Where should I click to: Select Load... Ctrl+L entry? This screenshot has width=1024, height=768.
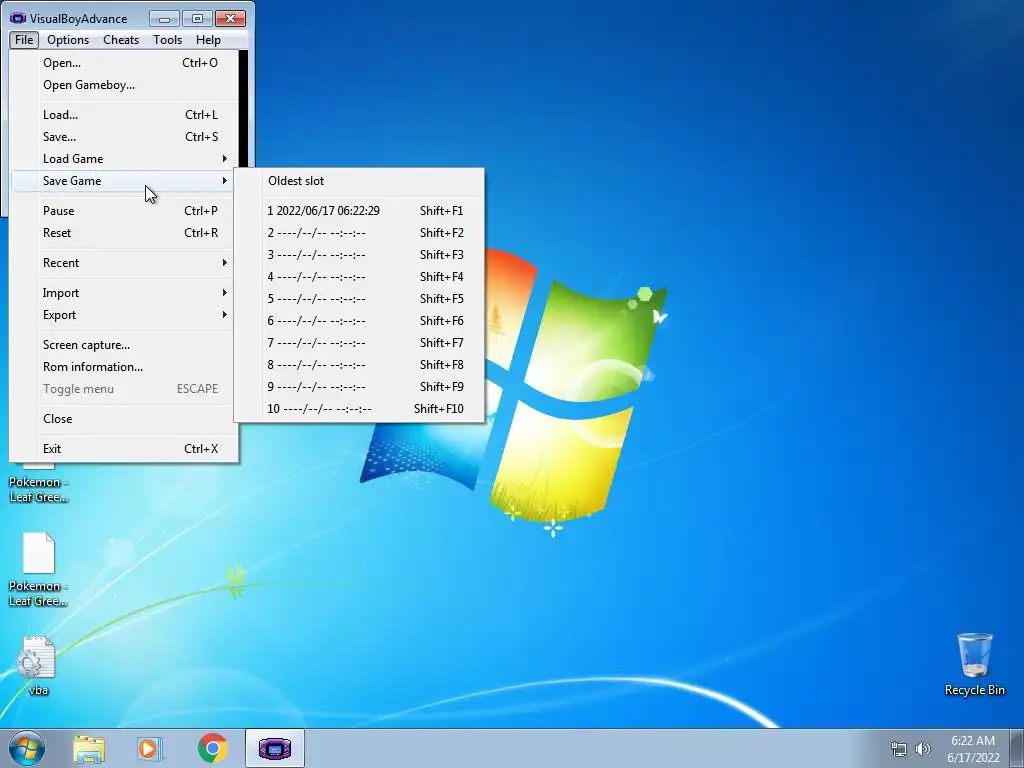pos(124,115)
